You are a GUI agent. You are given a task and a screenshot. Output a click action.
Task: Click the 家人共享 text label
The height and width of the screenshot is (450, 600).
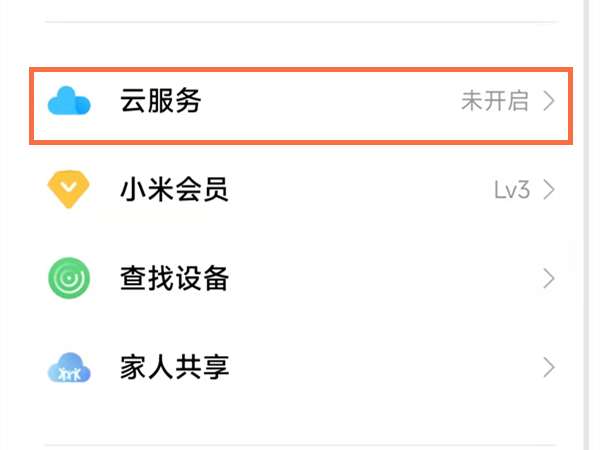tap(175, 368)
